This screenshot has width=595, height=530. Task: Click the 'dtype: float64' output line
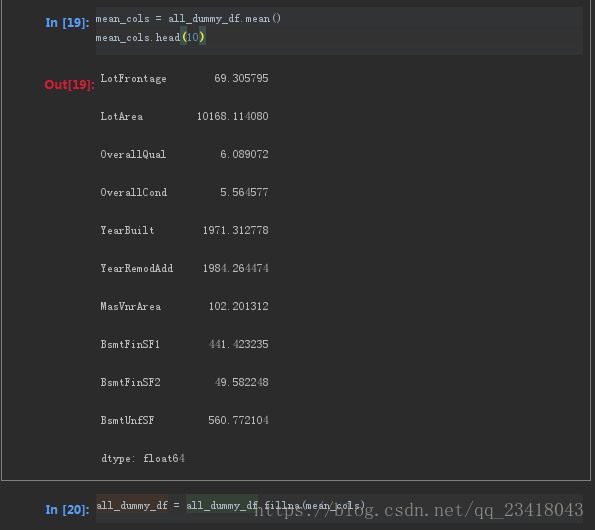click(143, 458)
